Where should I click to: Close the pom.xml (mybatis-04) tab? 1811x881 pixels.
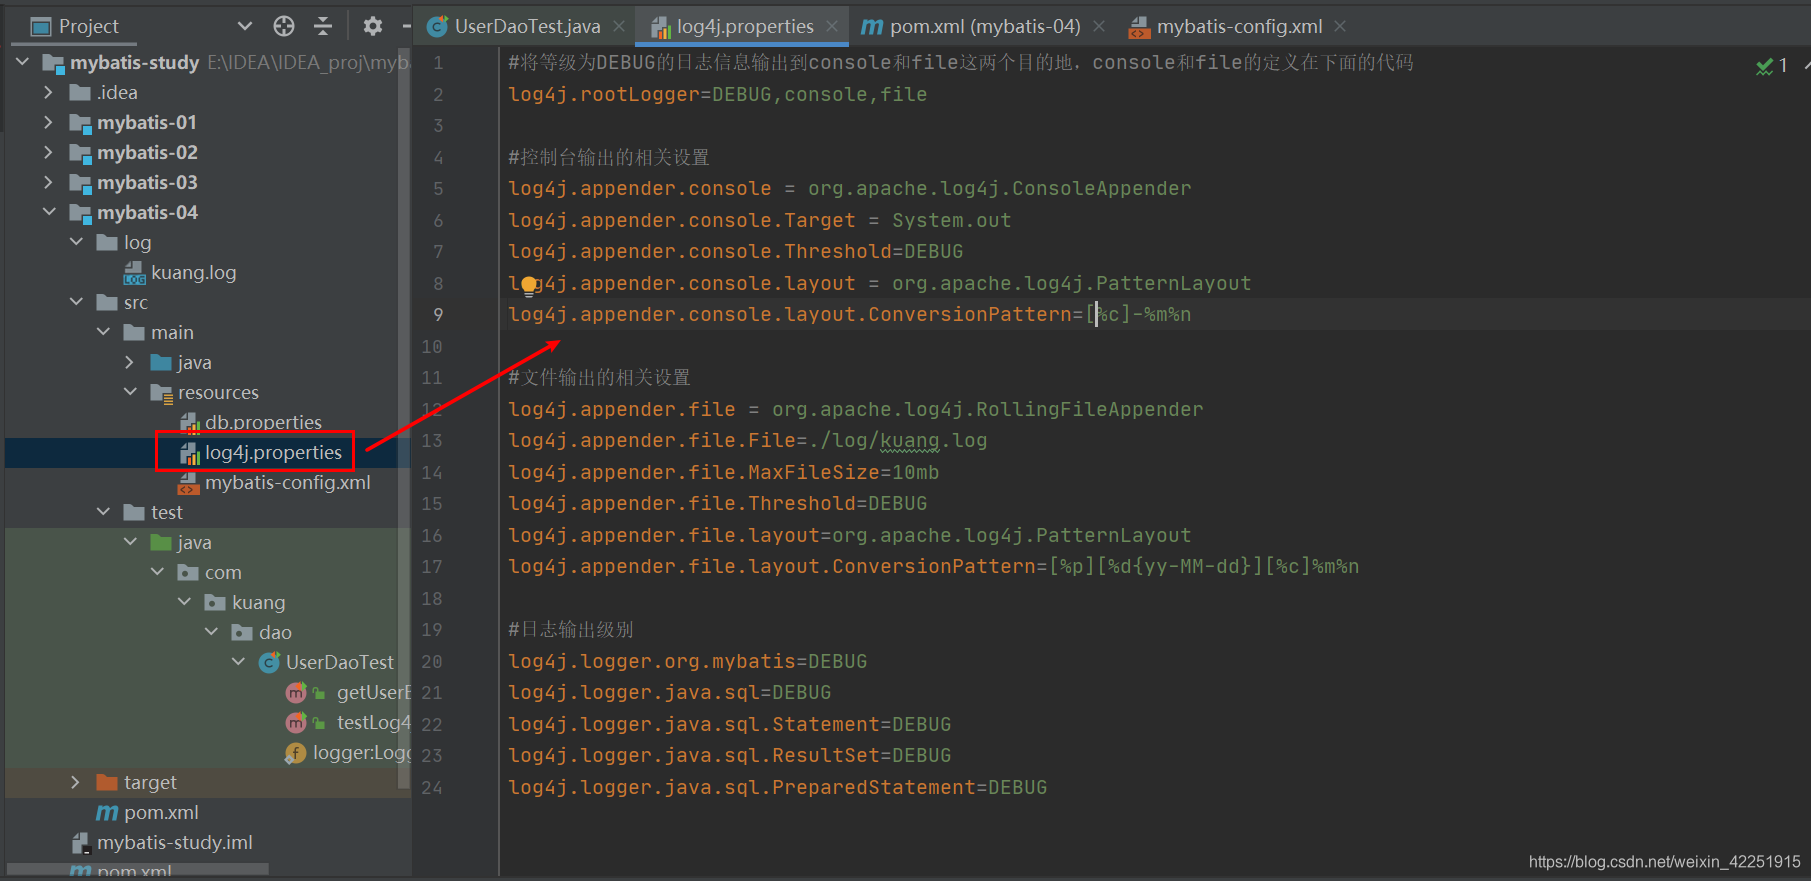click(x=1099, y=26)
